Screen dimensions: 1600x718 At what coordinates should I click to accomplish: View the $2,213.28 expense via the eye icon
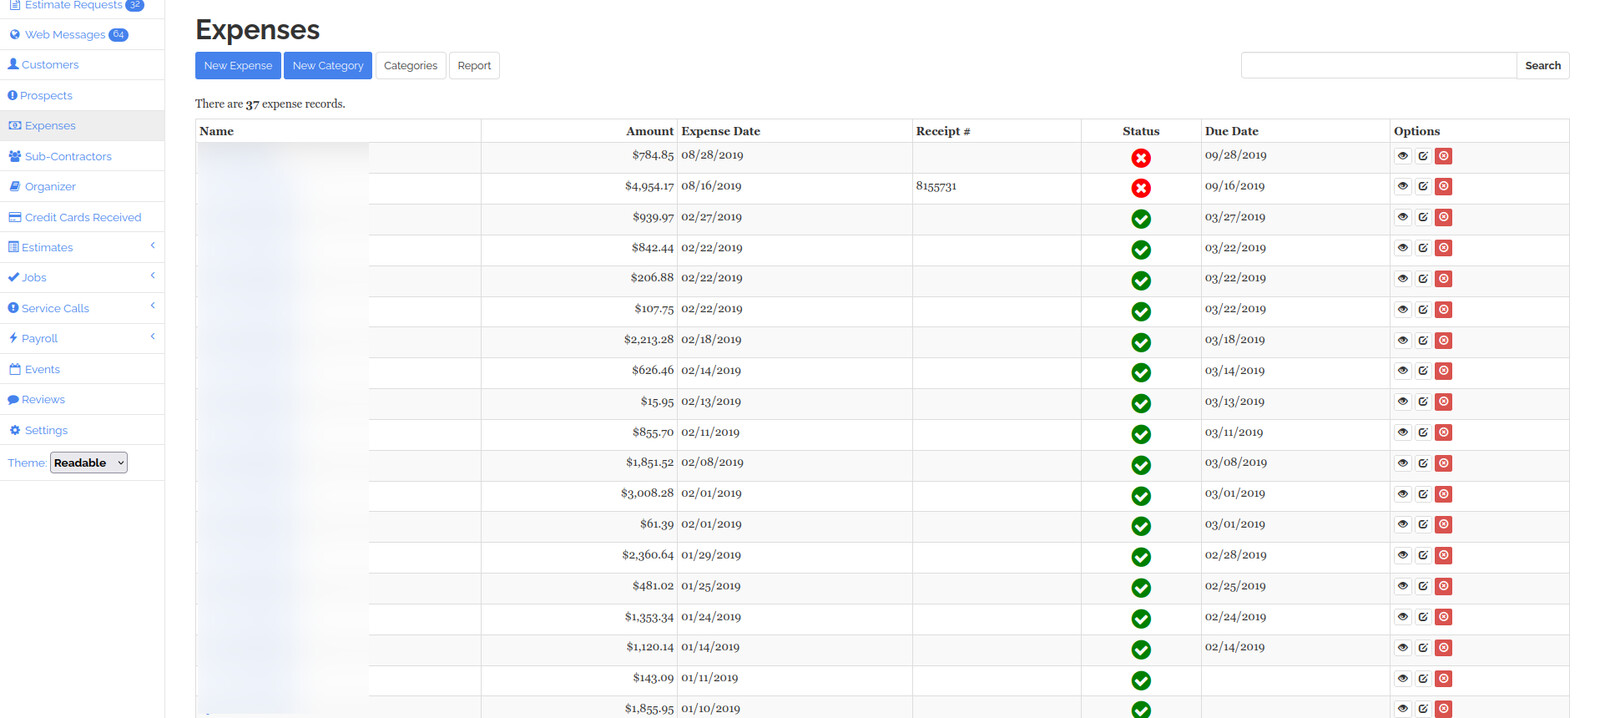1402,341
